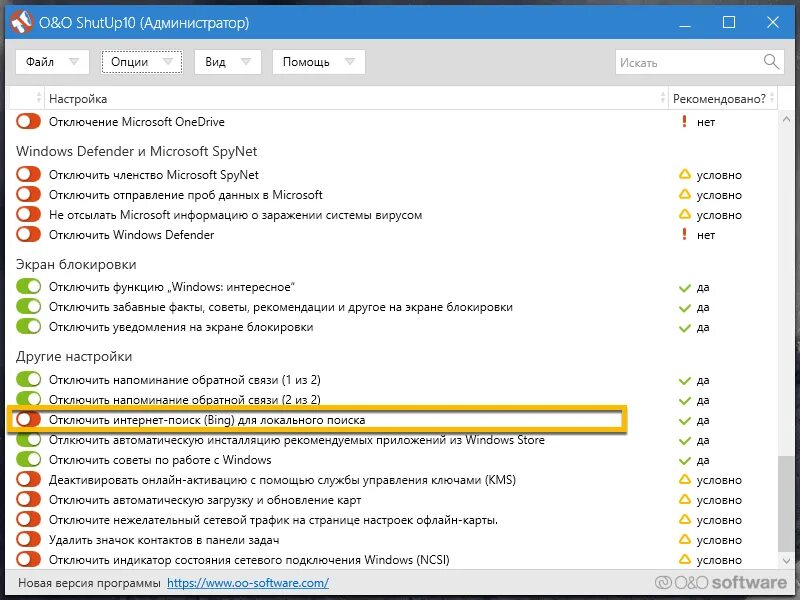Screen dimensions: 800x600
Task: Toggle Отключить функцию Windows: интересное switch
Action: click(28, 286)
